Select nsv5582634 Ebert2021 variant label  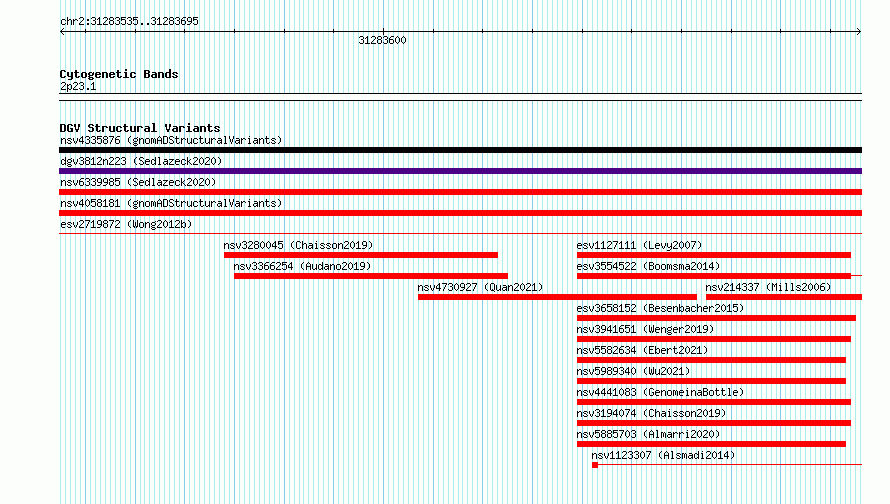tap(642, 350)
